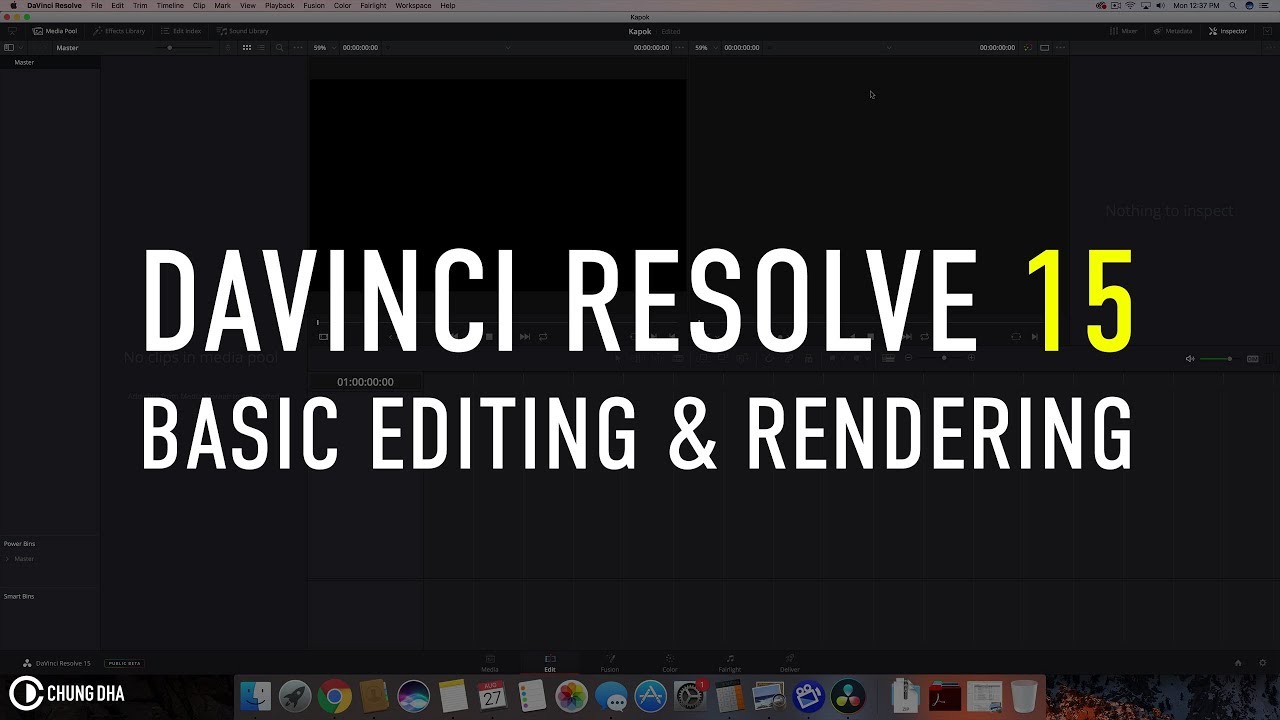This screenshot has width=1280, height=720.
Task: Select the Power Bins heading
Action: (x=20, y=544)
